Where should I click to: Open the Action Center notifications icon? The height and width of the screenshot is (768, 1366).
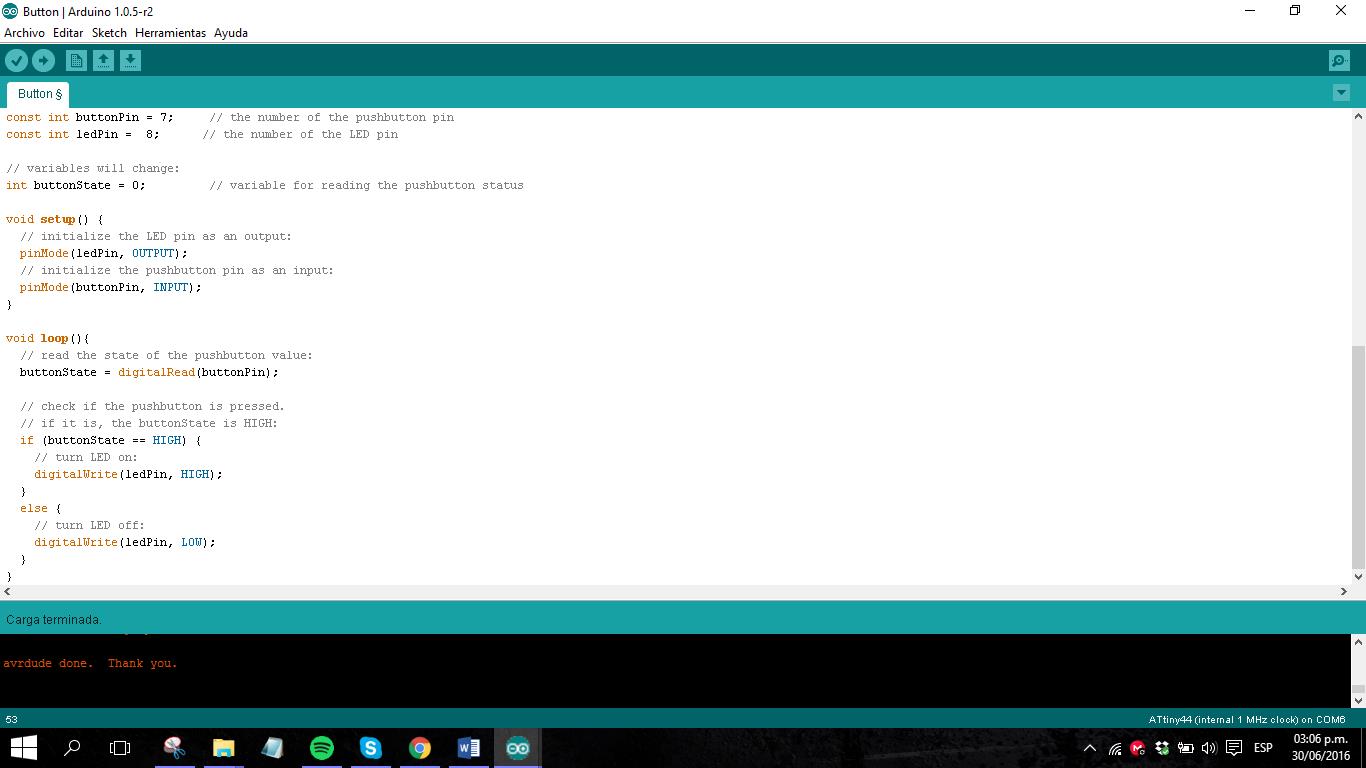pyautogui.click(x=1234, y=748)
